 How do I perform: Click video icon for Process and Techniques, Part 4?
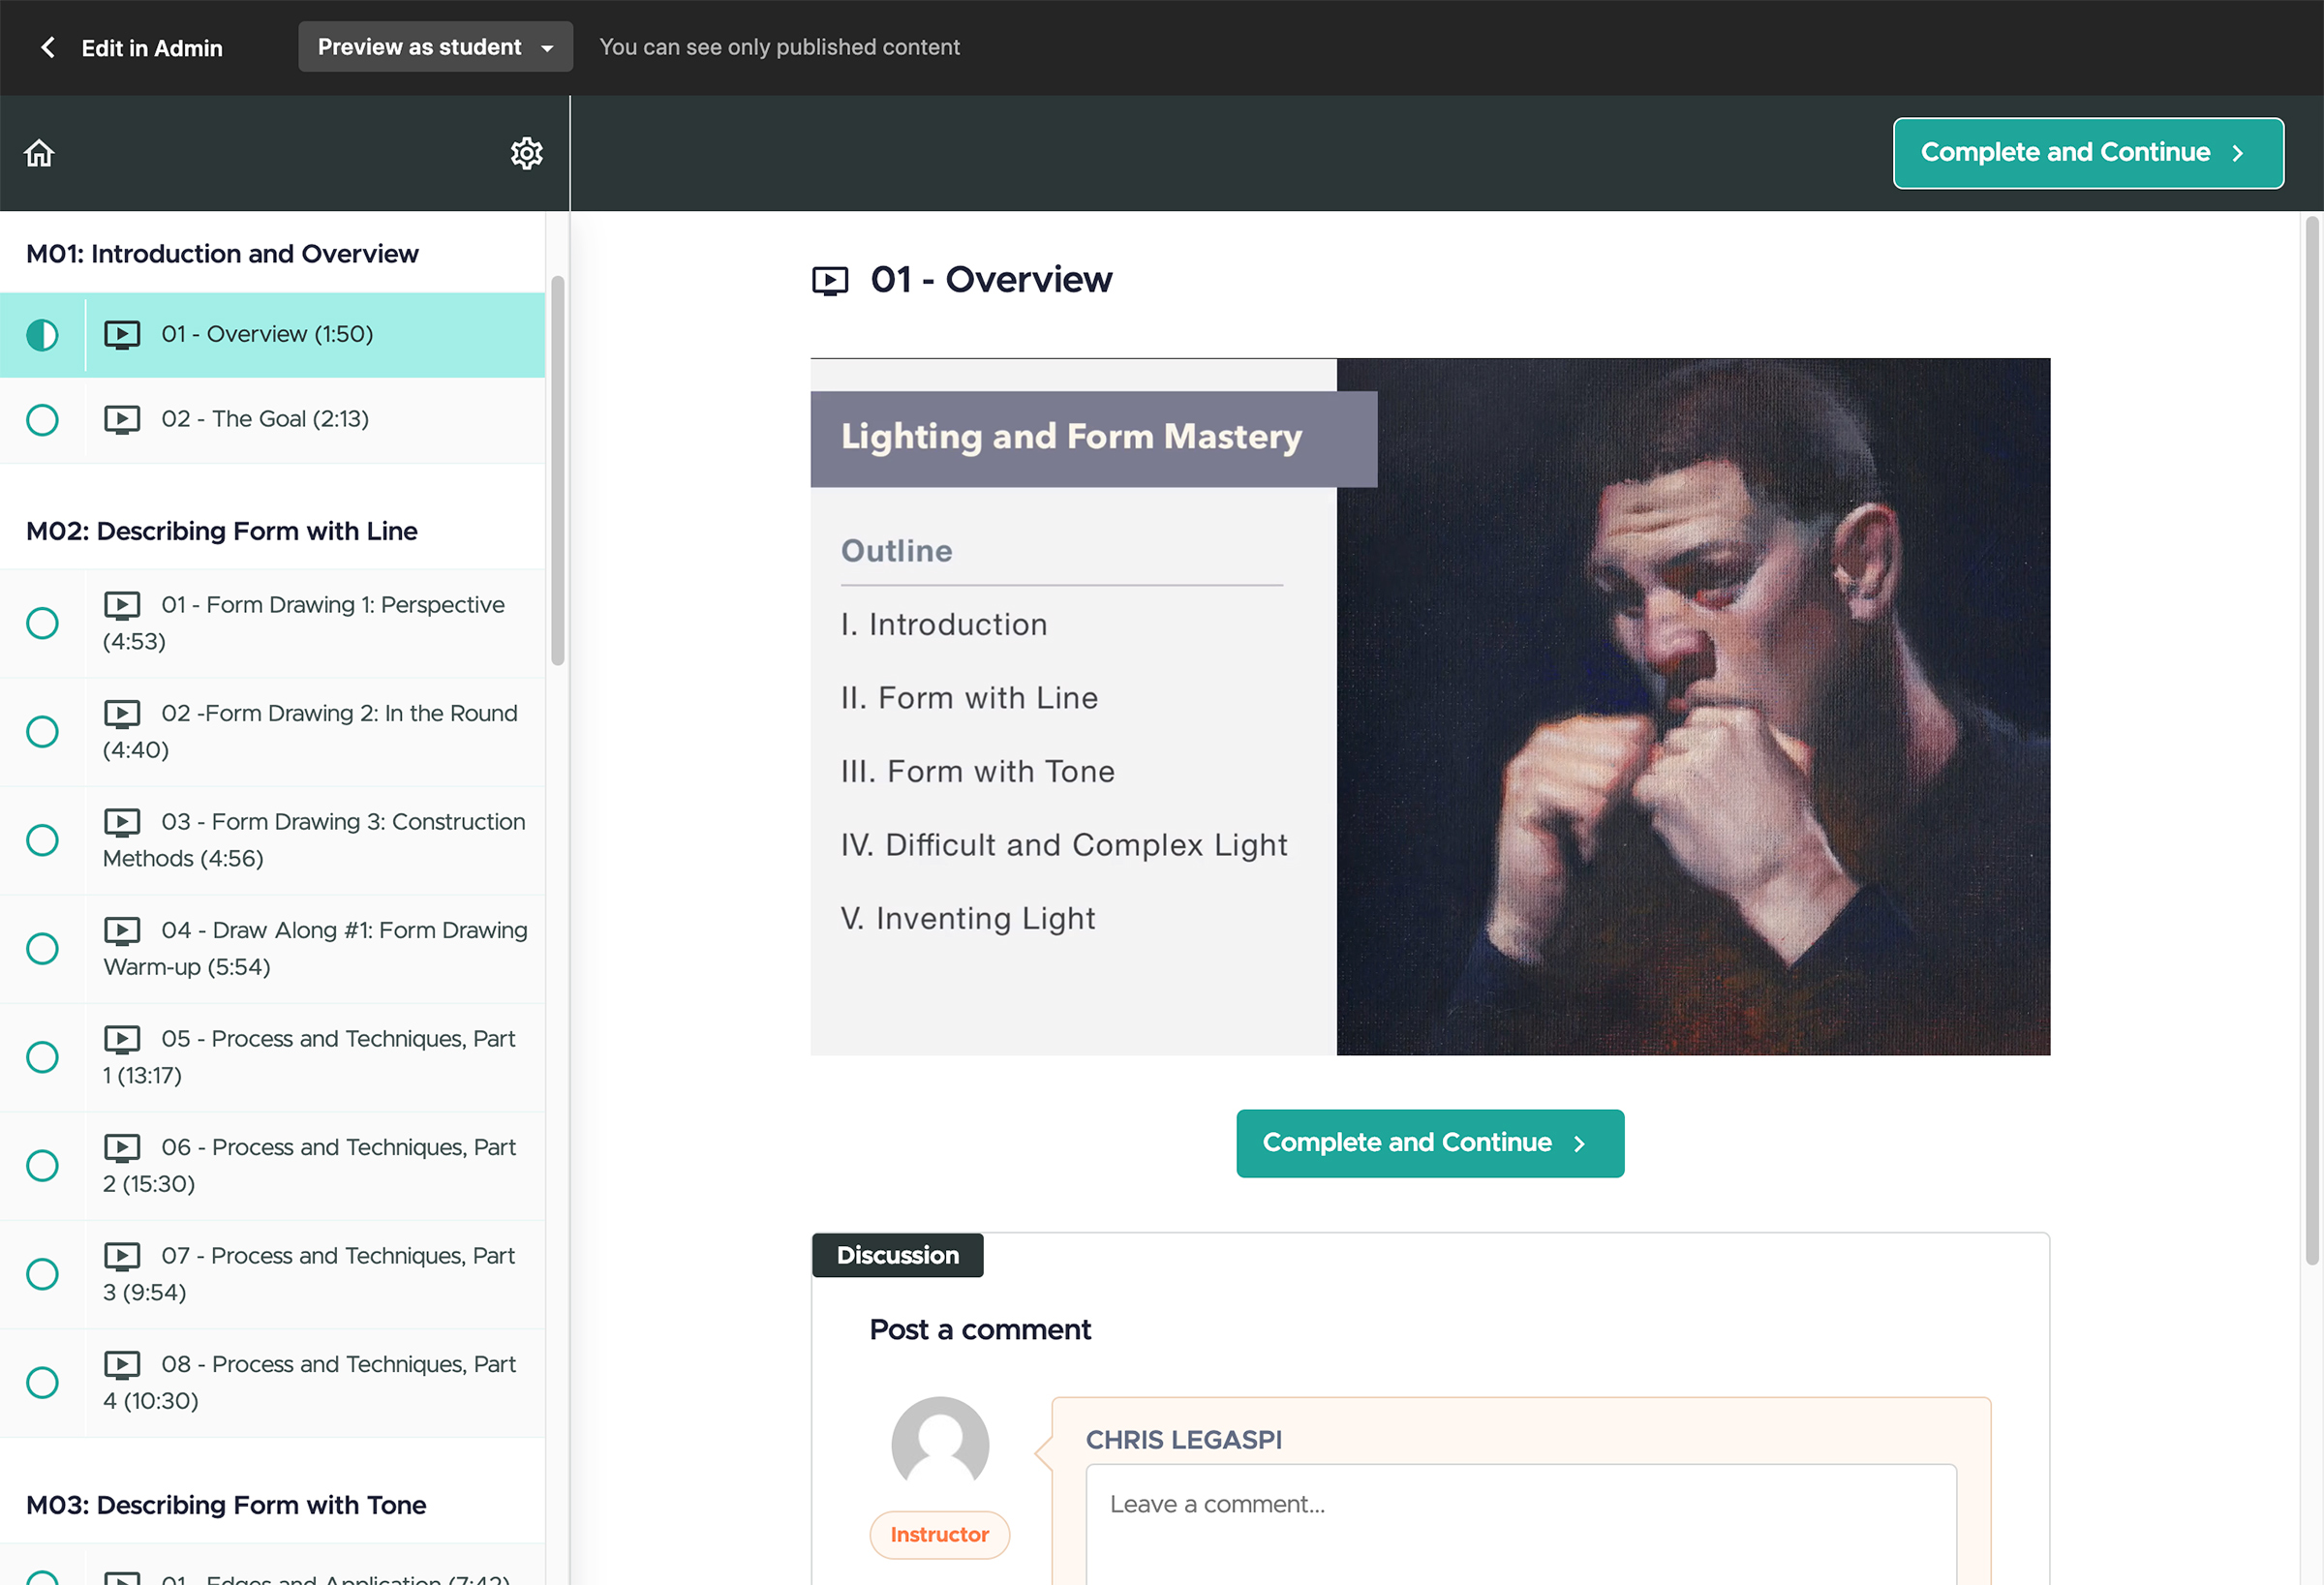(122, 1364)
